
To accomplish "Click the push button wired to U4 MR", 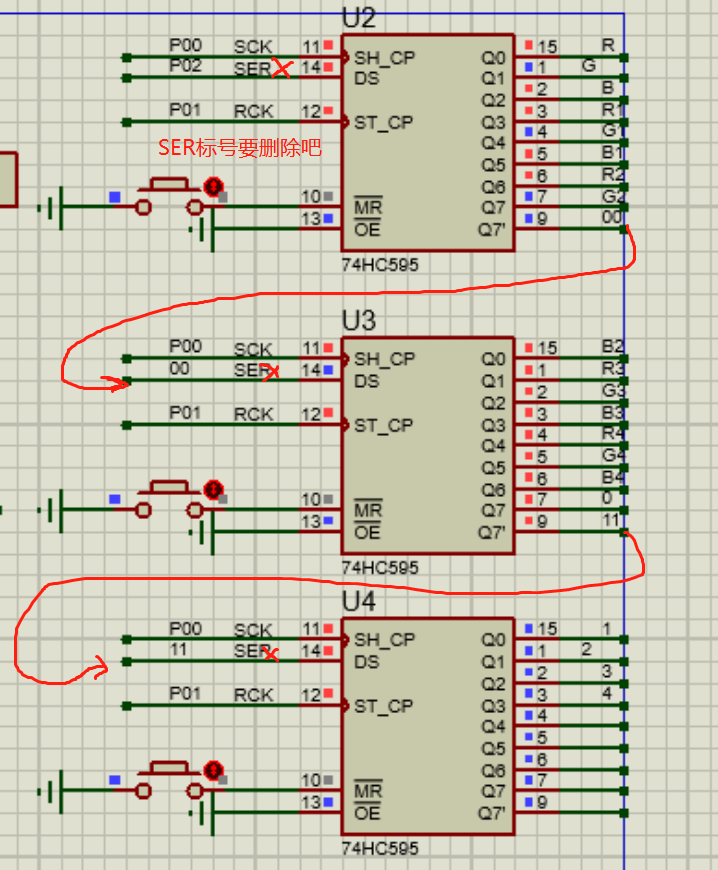I will click(x=169, y=780).
